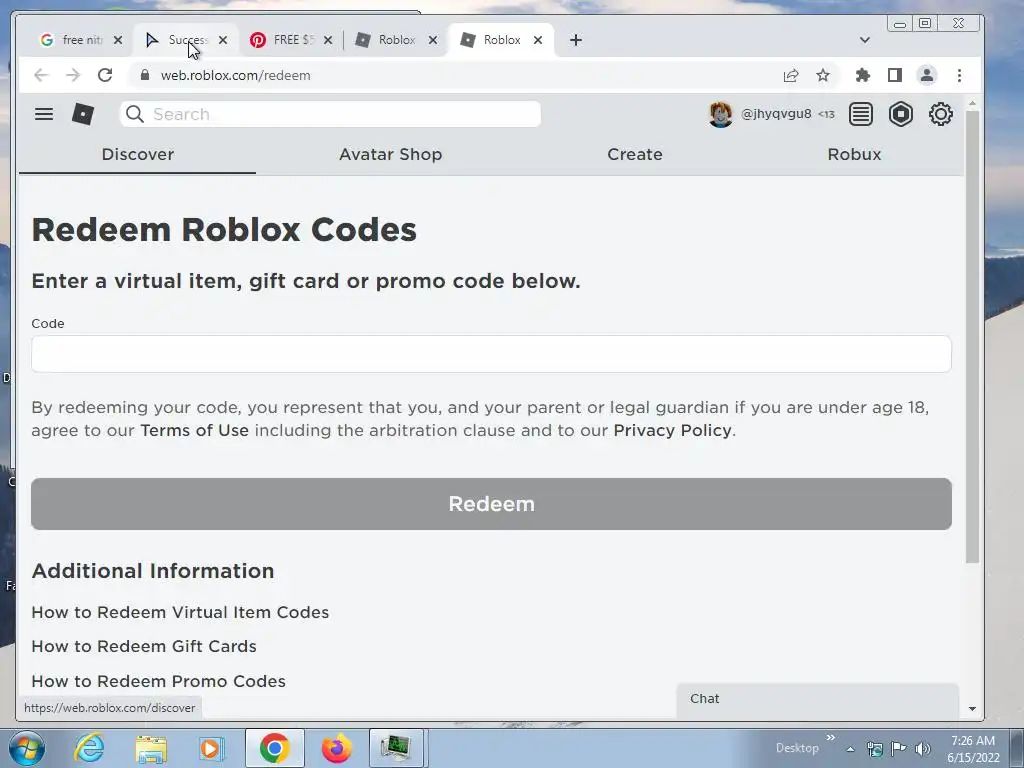
Task: Click the volume speaker tray icon
Action: coord(922,748)
